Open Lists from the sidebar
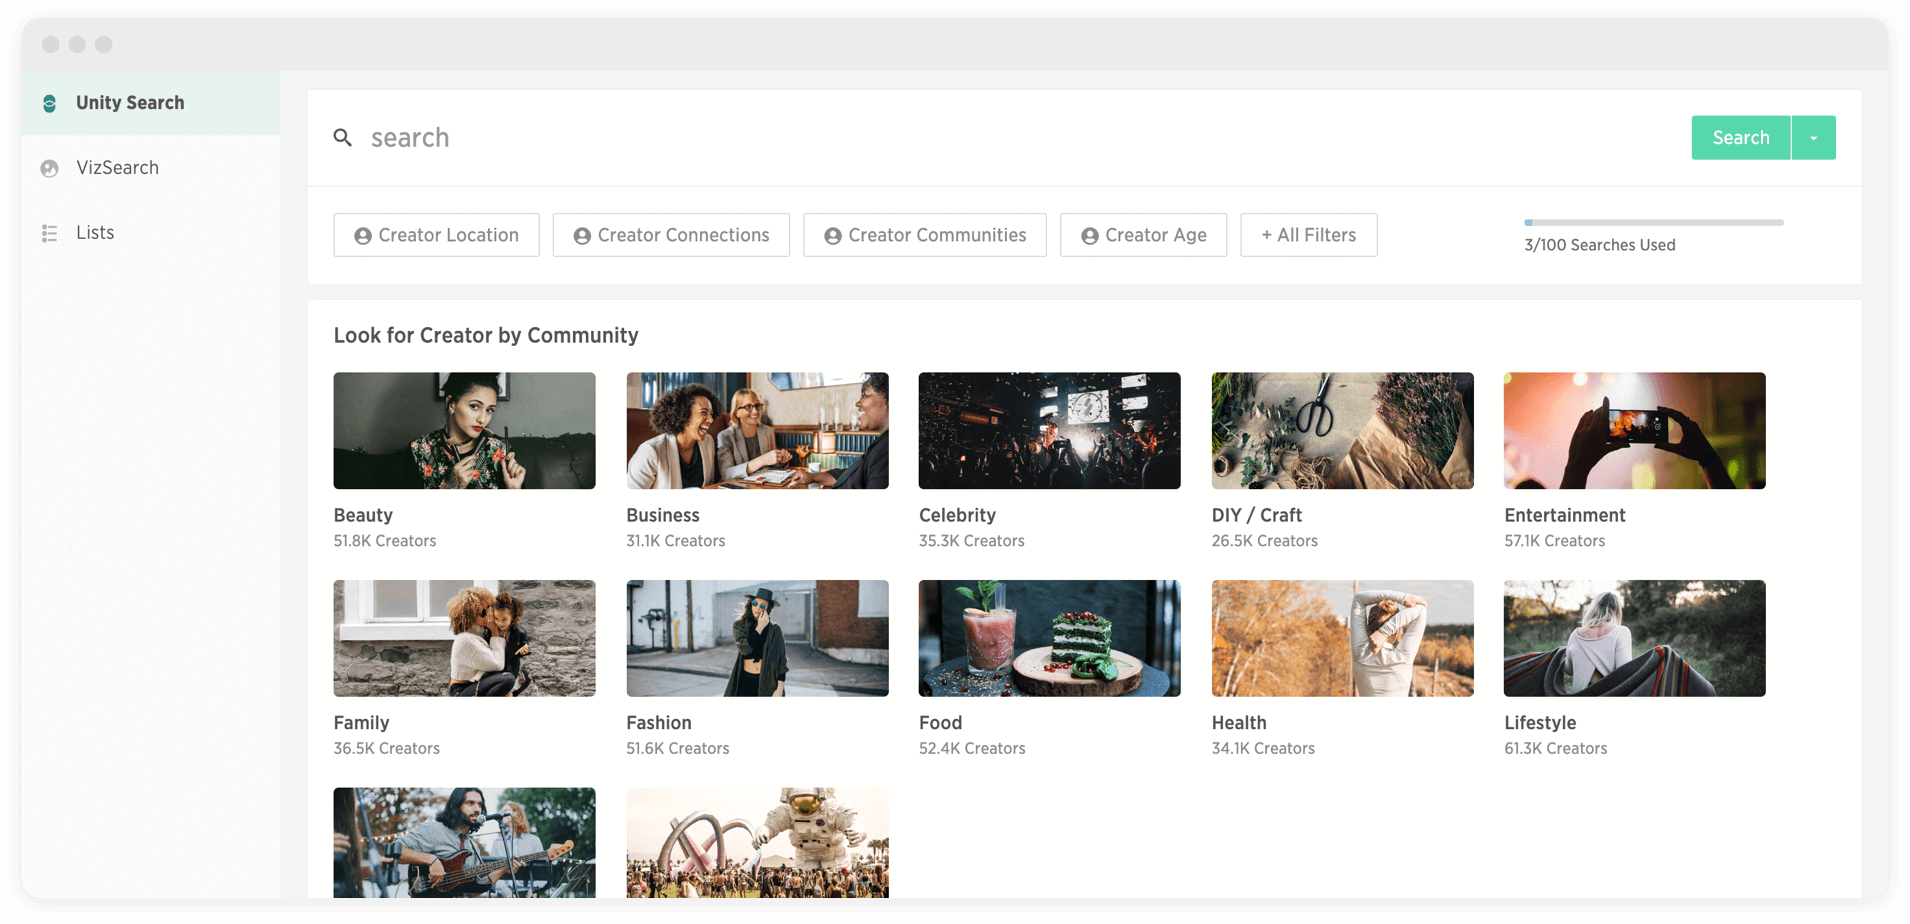Viewport: 1910px width, 924px height. (151, 233)
